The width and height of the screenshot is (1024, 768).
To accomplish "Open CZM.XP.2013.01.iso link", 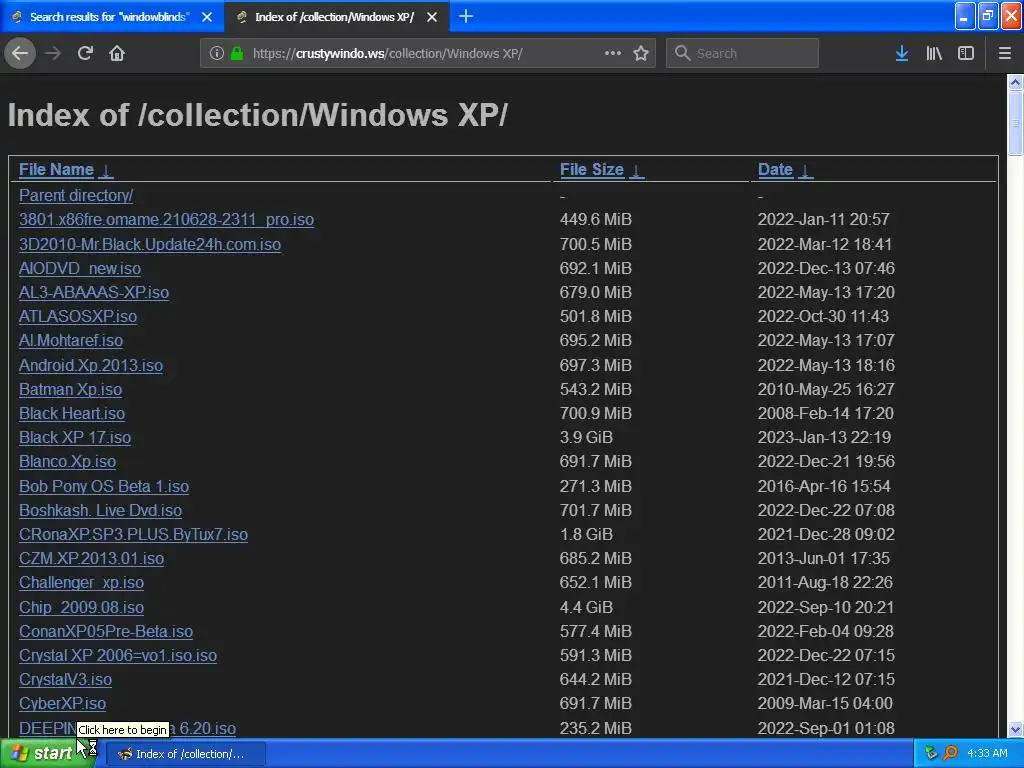I will coord(91,559).
